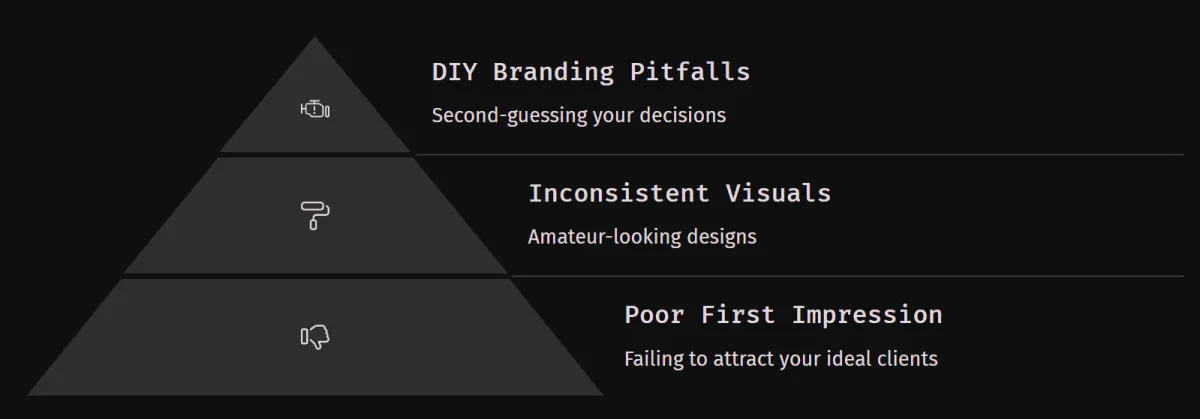Click the 'Amateur-looking designs' text
Image resolution: width=1200 pixels, height=419 pixels.
pos(642,237)
